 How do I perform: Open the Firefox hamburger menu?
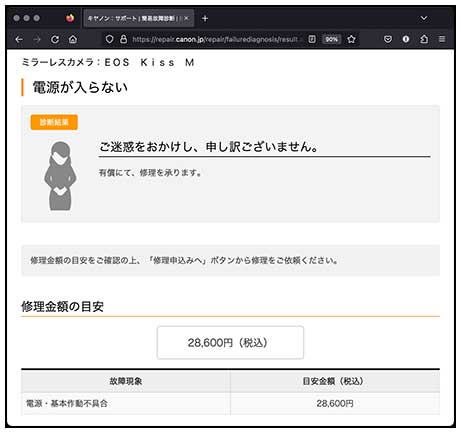click(x=442, y=39)
